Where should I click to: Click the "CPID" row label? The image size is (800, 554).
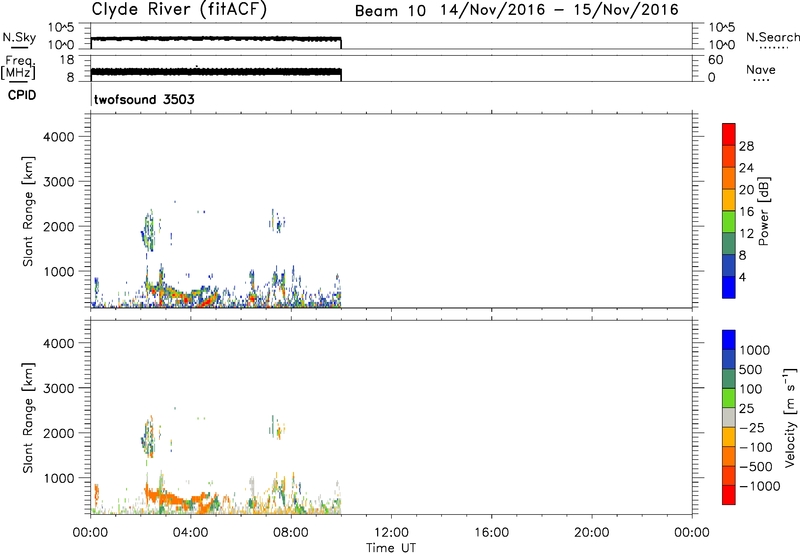click(x=21, y=95)
